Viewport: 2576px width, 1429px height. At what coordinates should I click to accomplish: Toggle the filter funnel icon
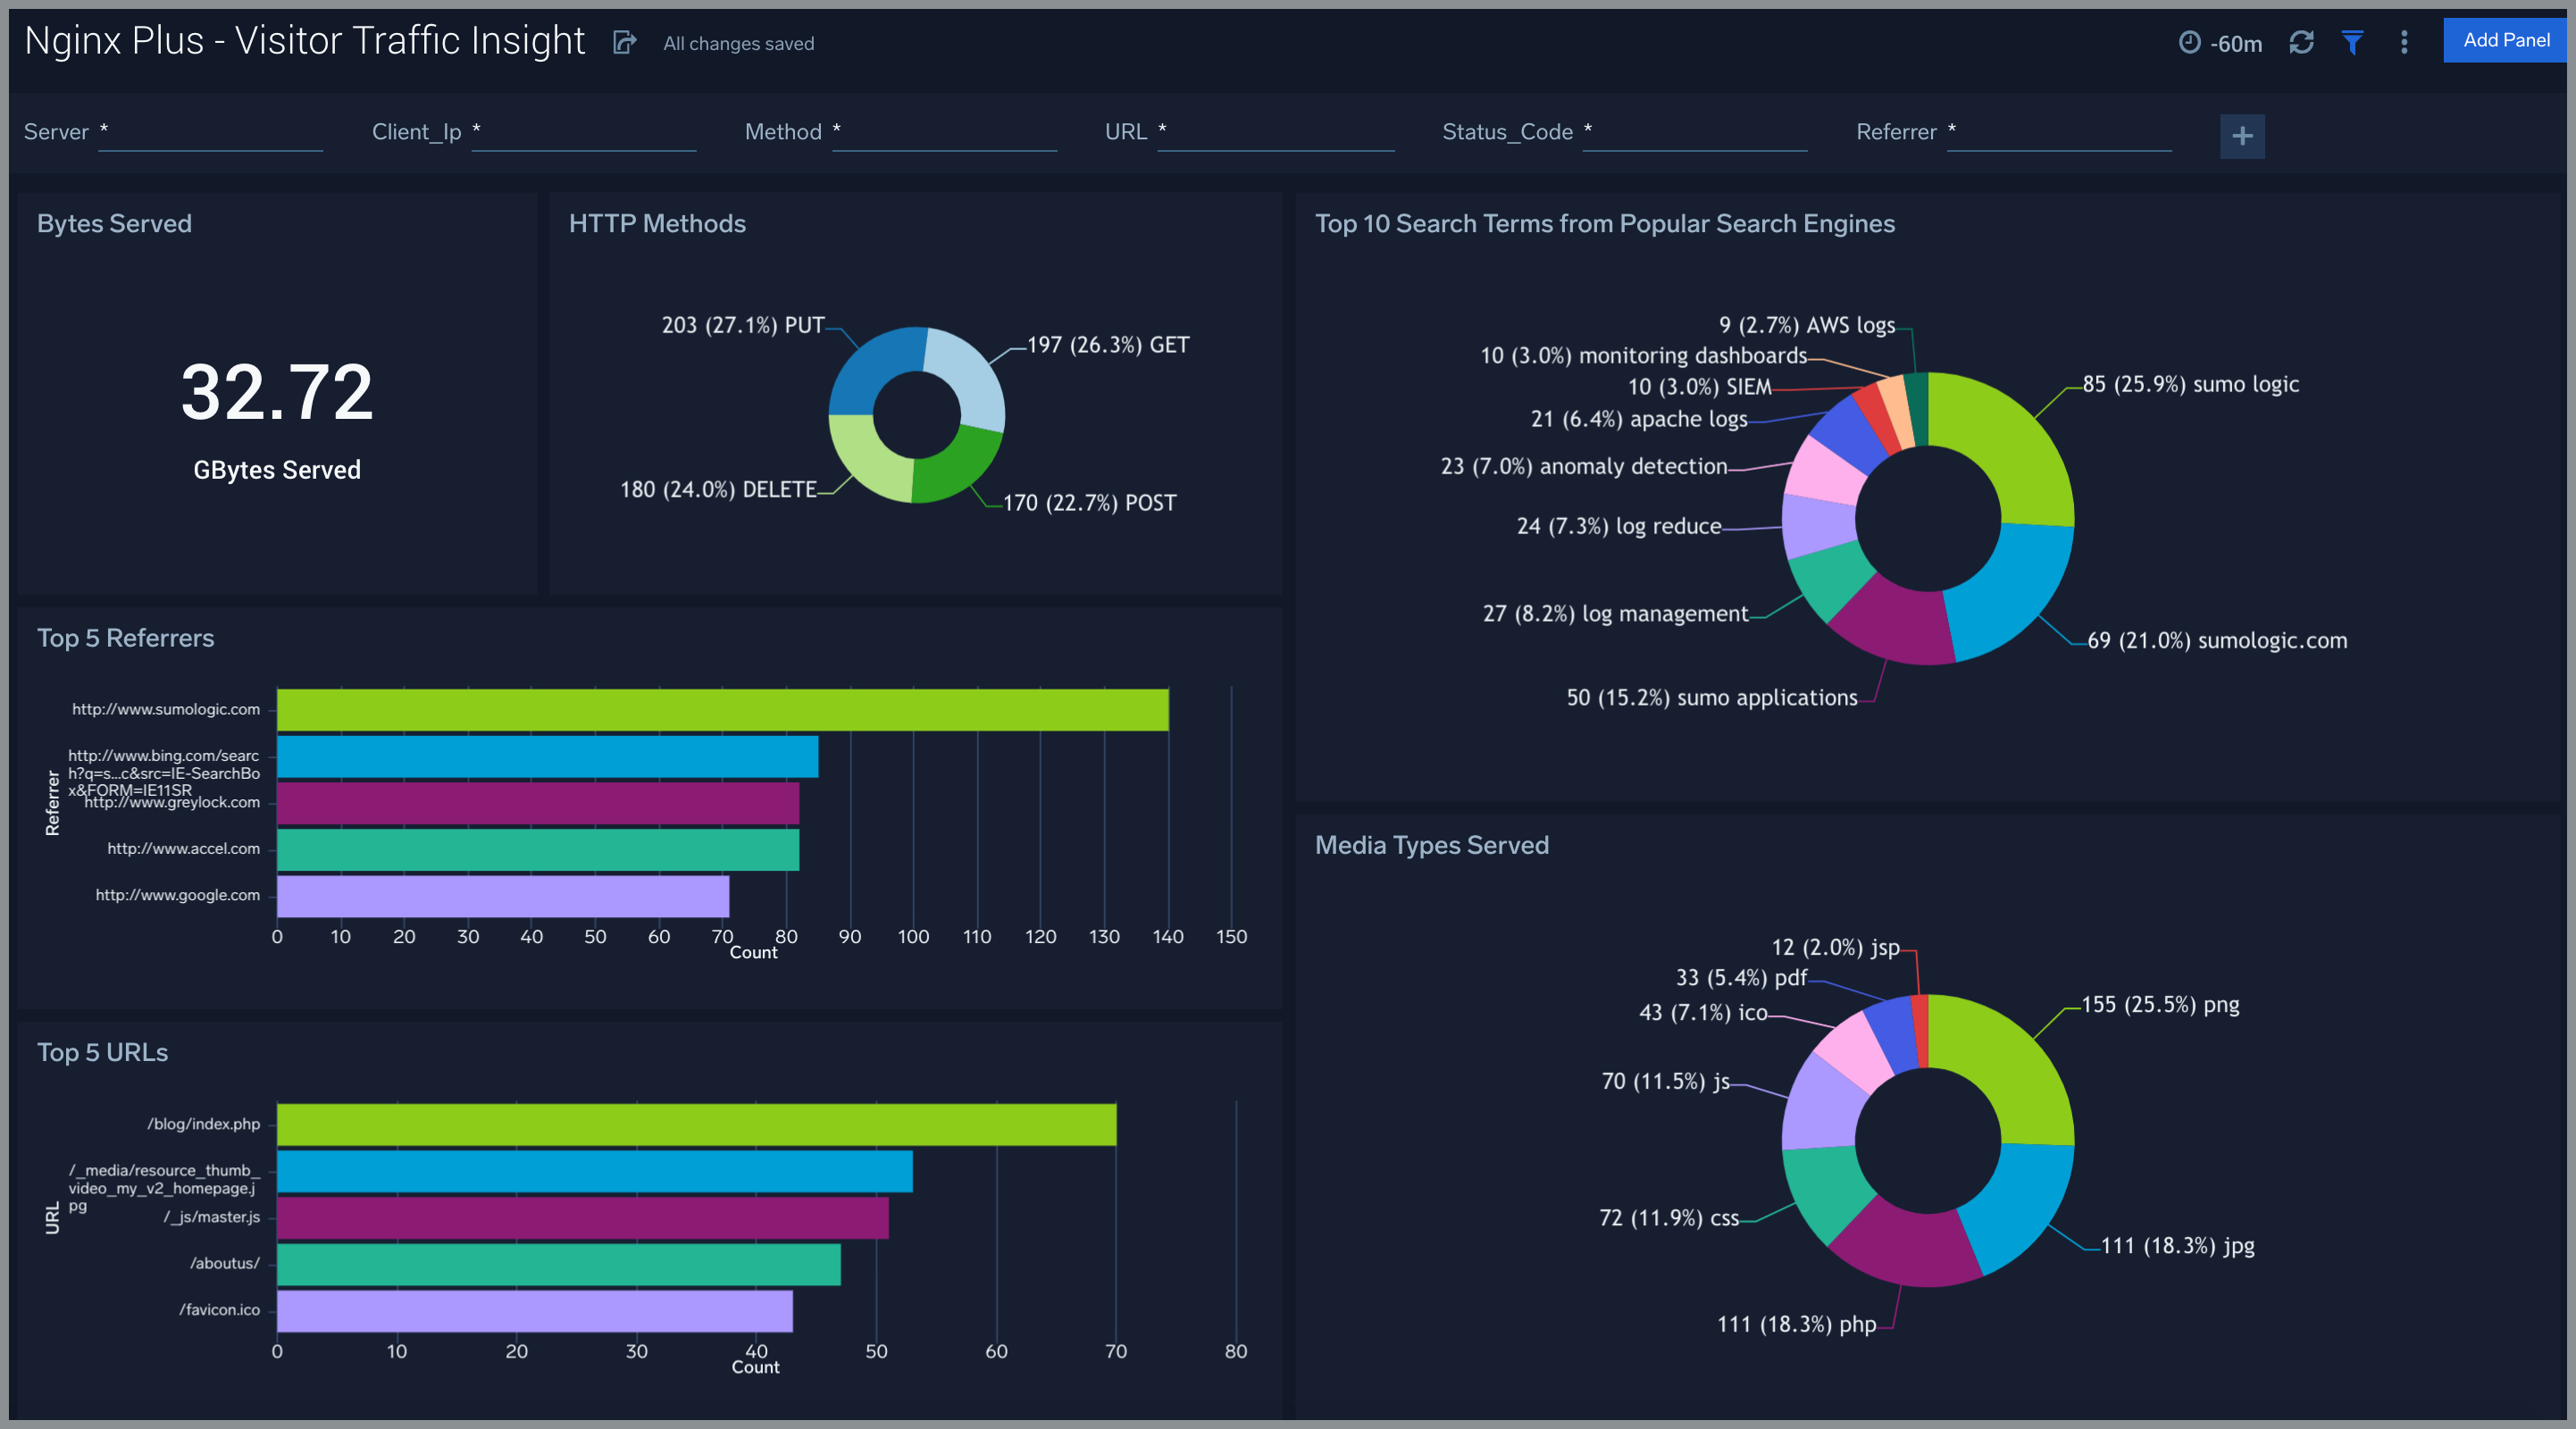(2352, 42)
